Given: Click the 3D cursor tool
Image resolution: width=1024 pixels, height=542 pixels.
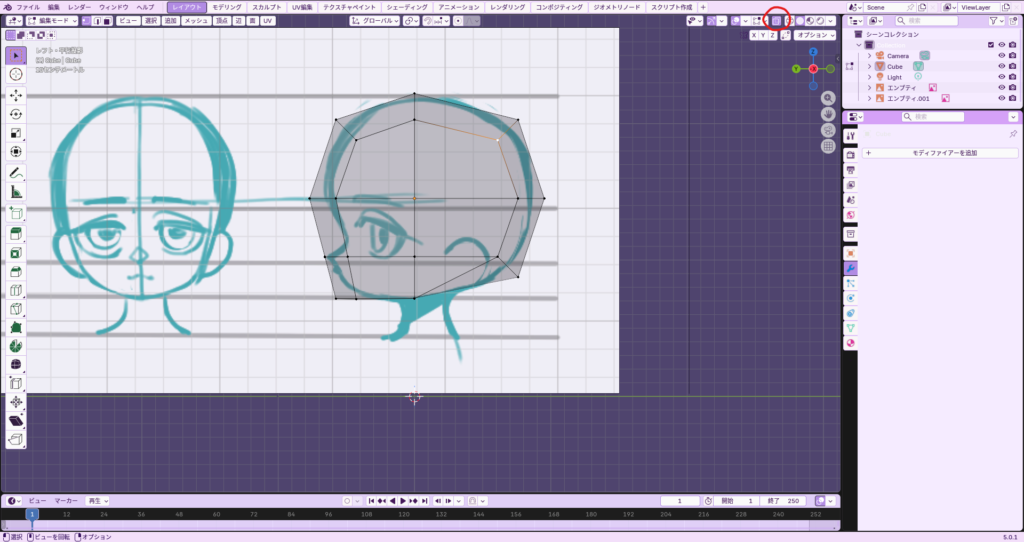Looking at the screenshot, I should (16, 74).
